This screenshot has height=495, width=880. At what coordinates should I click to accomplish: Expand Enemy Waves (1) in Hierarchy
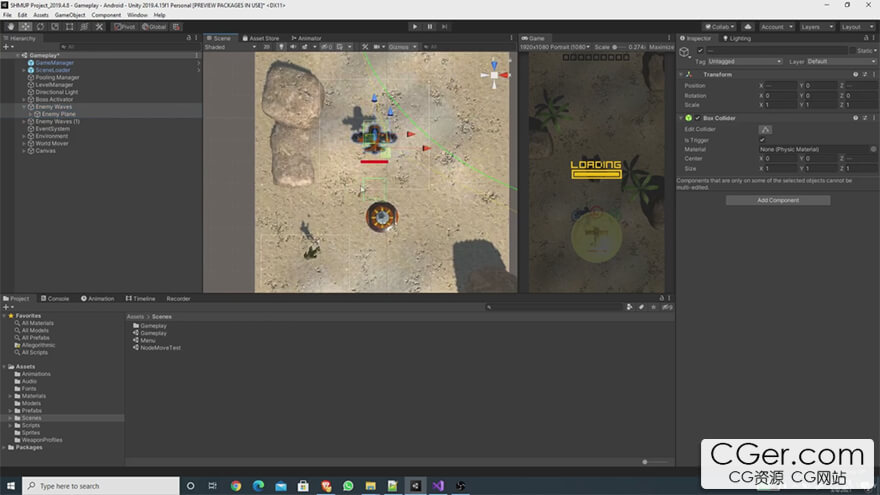[24, 121]
